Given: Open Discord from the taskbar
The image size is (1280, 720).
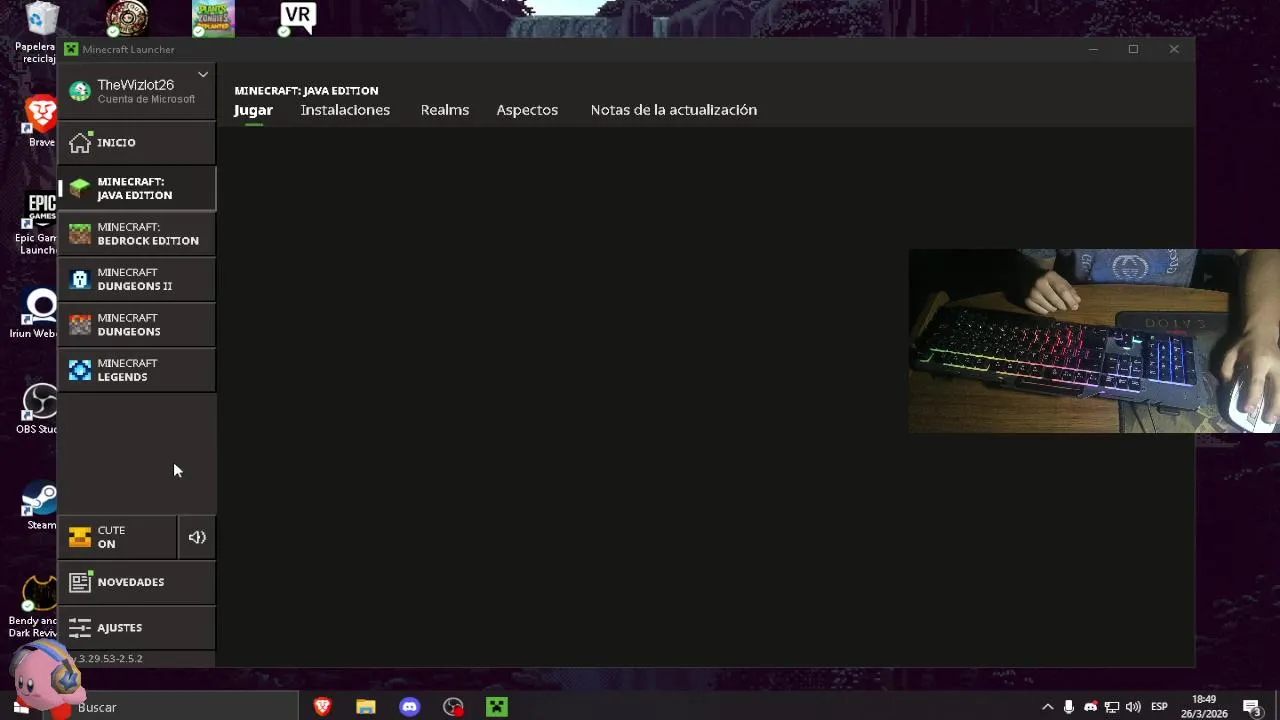Looking at the screenshot, I should click(x=410, y=707).
